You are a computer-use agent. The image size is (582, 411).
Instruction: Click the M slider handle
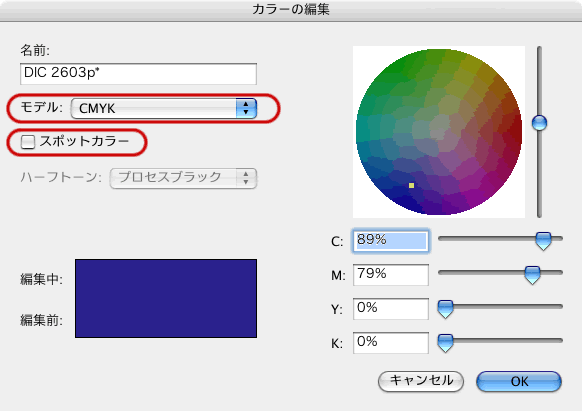[532, 275]
